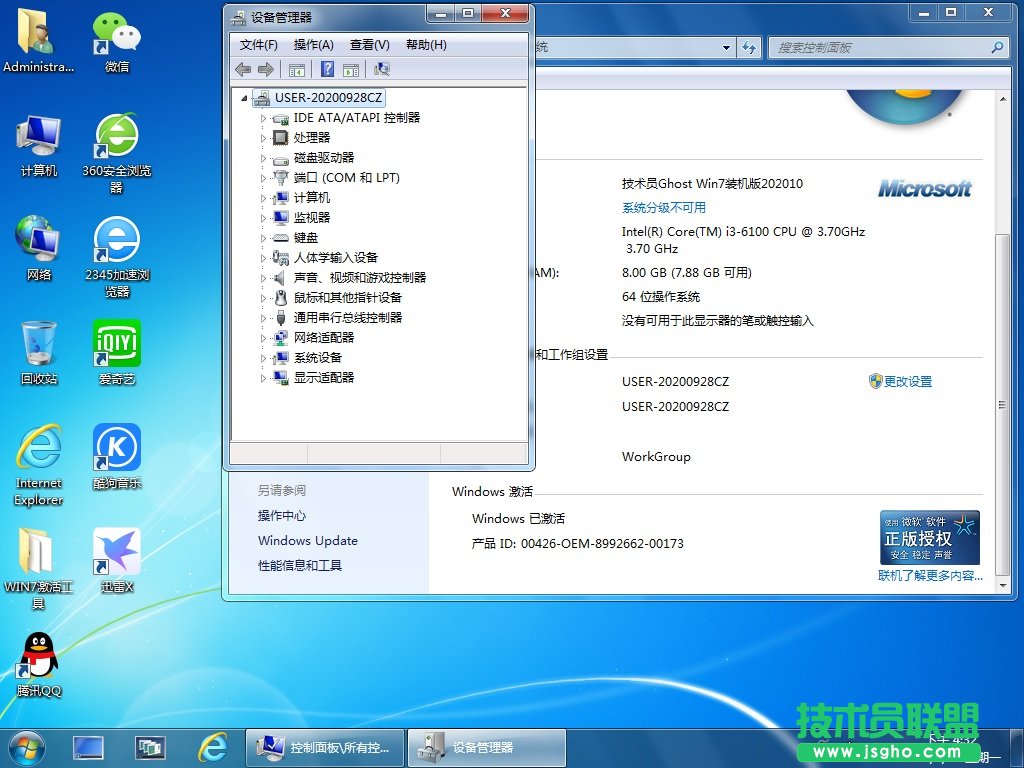Expand the 网络适配器 device category
This screenshot has width=1024, height=768.
pos(263,338)
